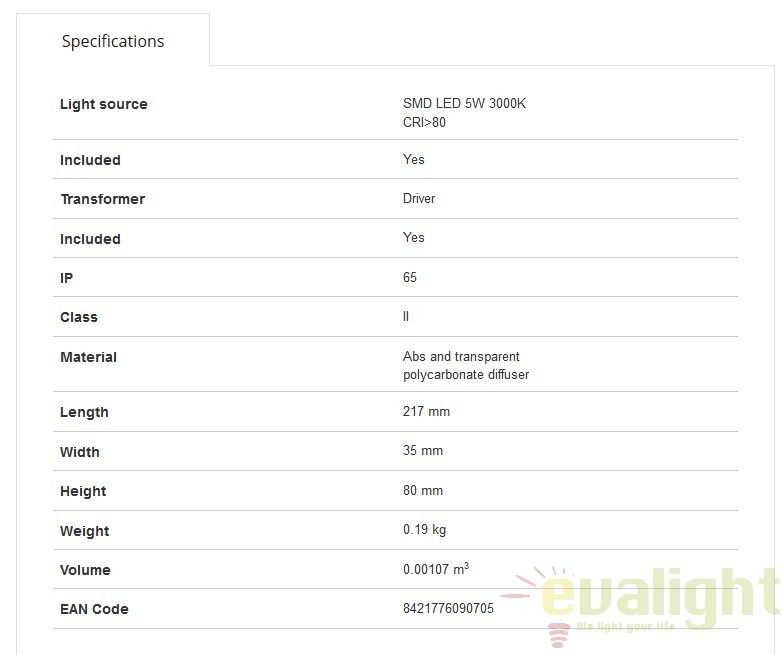Select the Height value 80 mm
Viewport: 782px width, 655px height.
click(x=423, y=490)
